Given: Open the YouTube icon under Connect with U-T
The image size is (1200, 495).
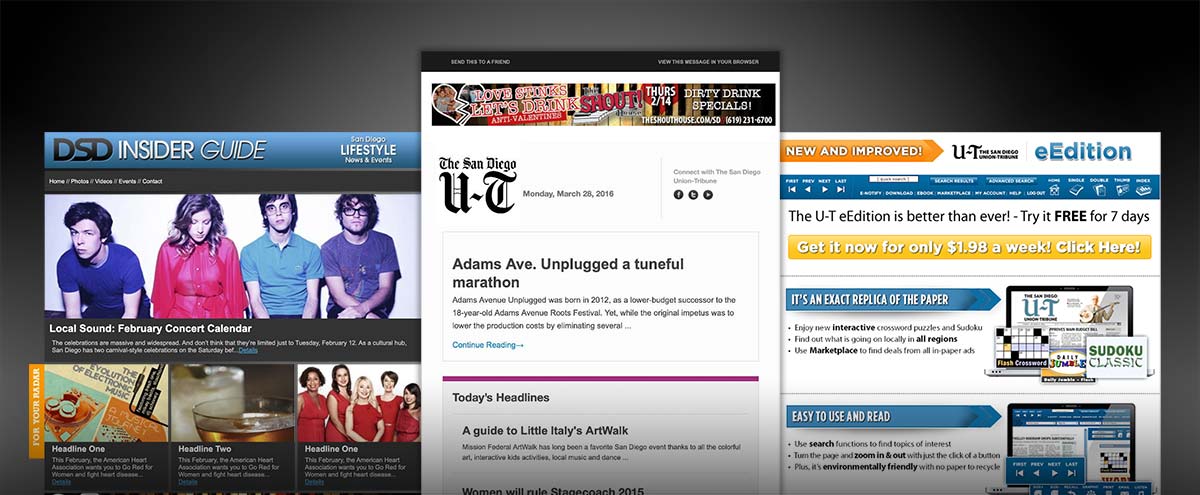Looking at the screenshot, I should pyautogui.click(x=708, y=195).
